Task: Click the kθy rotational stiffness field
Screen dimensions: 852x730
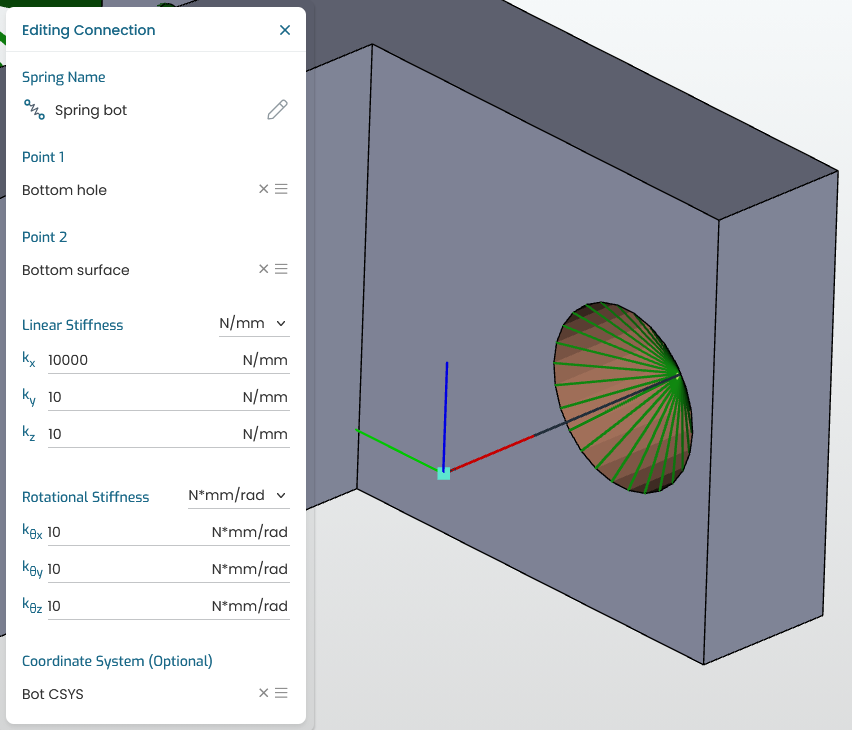Action: point(168,569)
